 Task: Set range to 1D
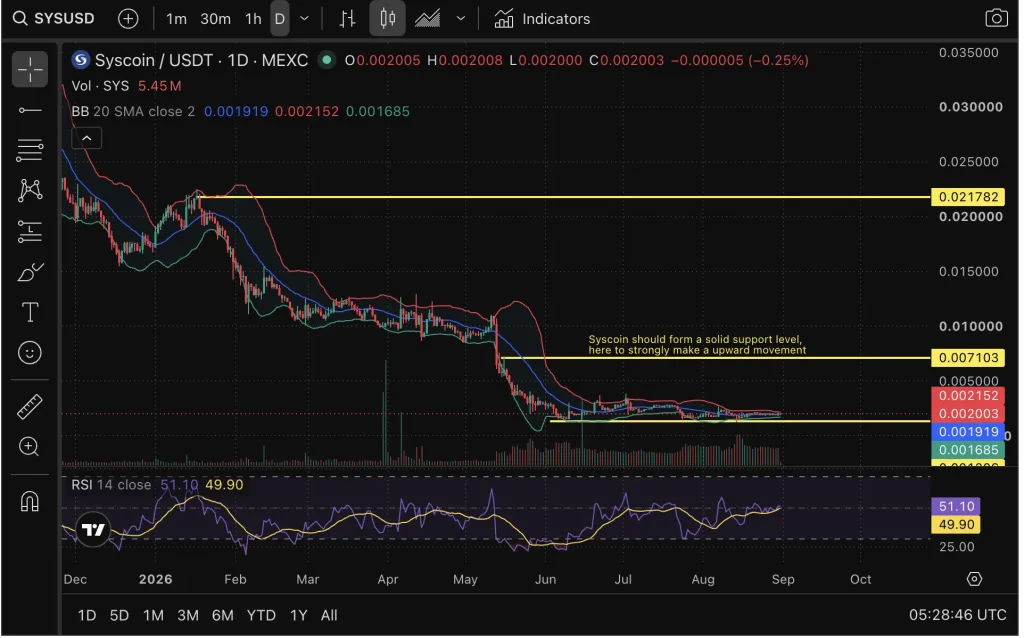87,615
